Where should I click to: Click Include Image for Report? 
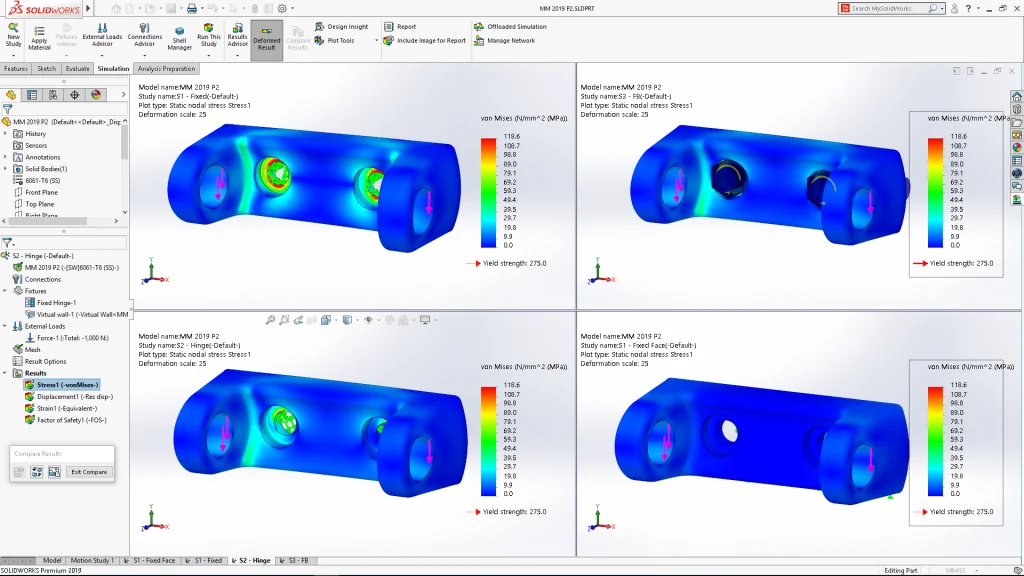[x=424, y=40]
